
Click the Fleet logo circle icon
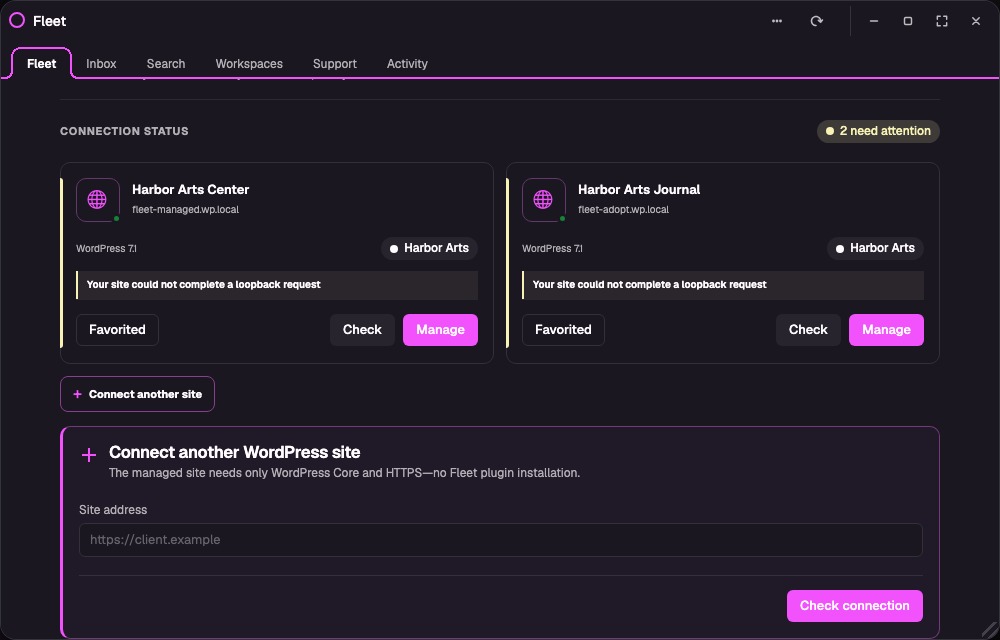17,20
